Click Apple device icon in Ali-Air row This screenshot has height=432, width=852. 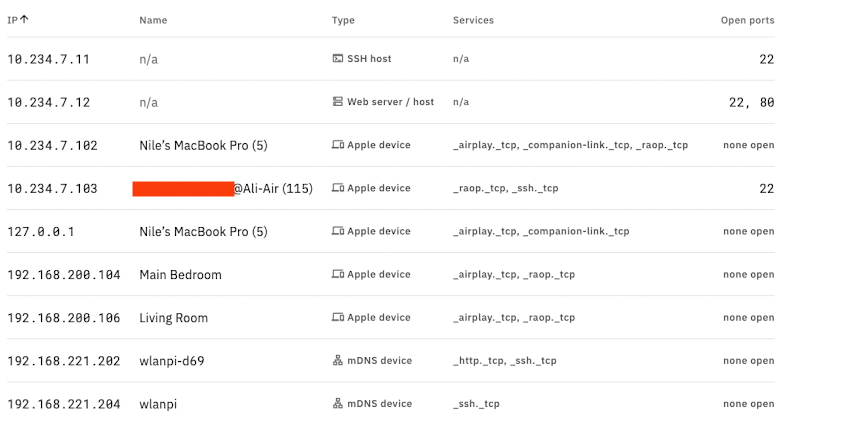coord(337,188)
